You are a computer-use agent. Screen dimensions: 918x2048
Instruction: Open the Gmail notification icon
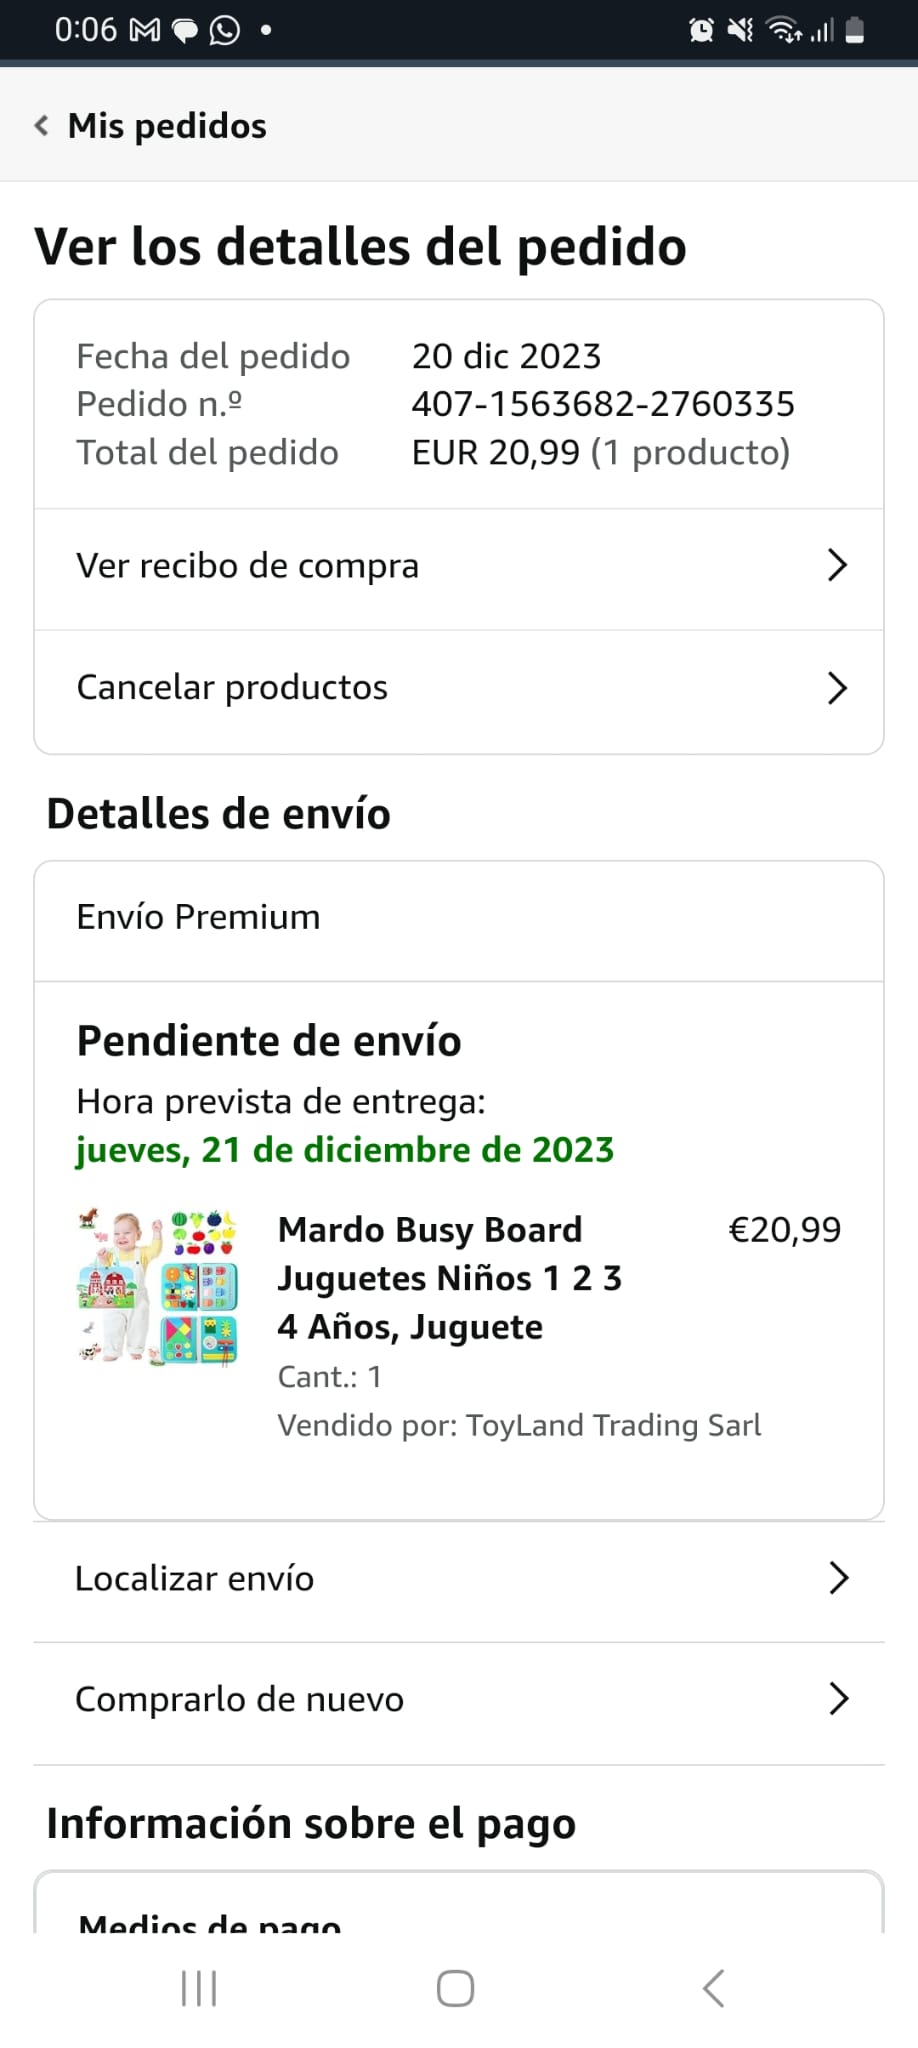(145, 31)
